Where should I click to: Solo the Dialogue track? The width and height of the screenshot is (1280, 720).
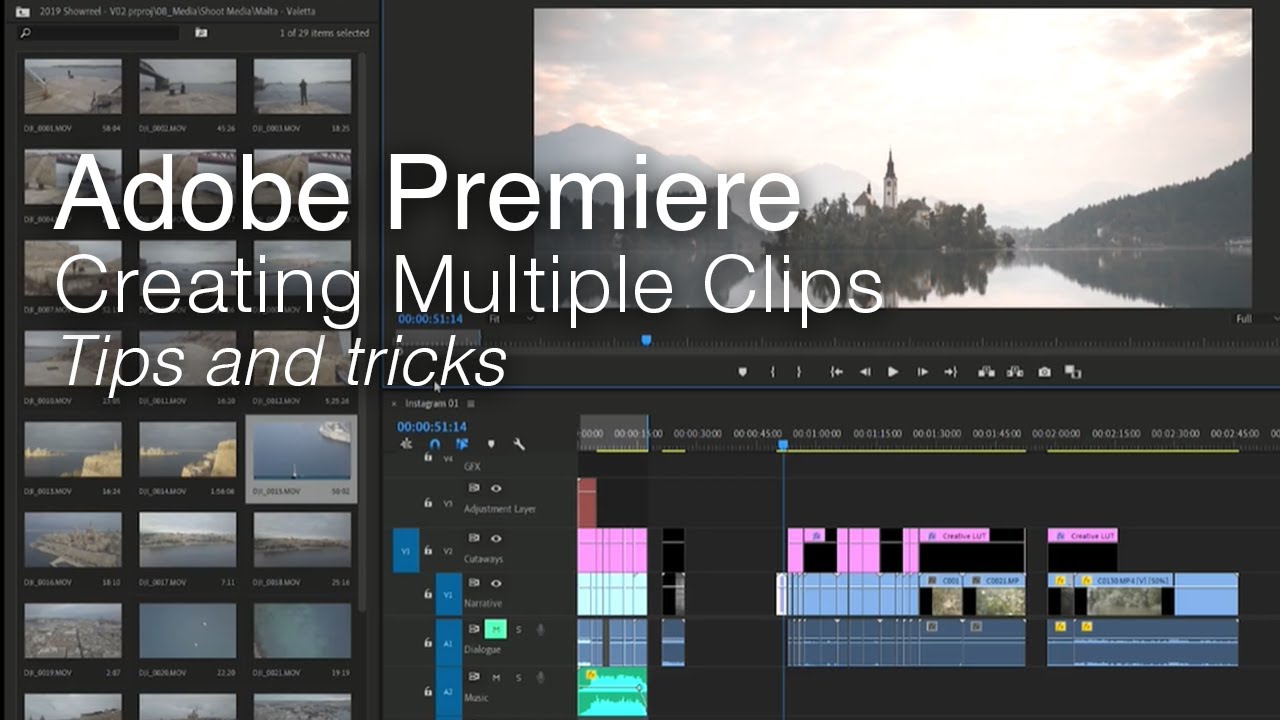(x=518, y=629)
